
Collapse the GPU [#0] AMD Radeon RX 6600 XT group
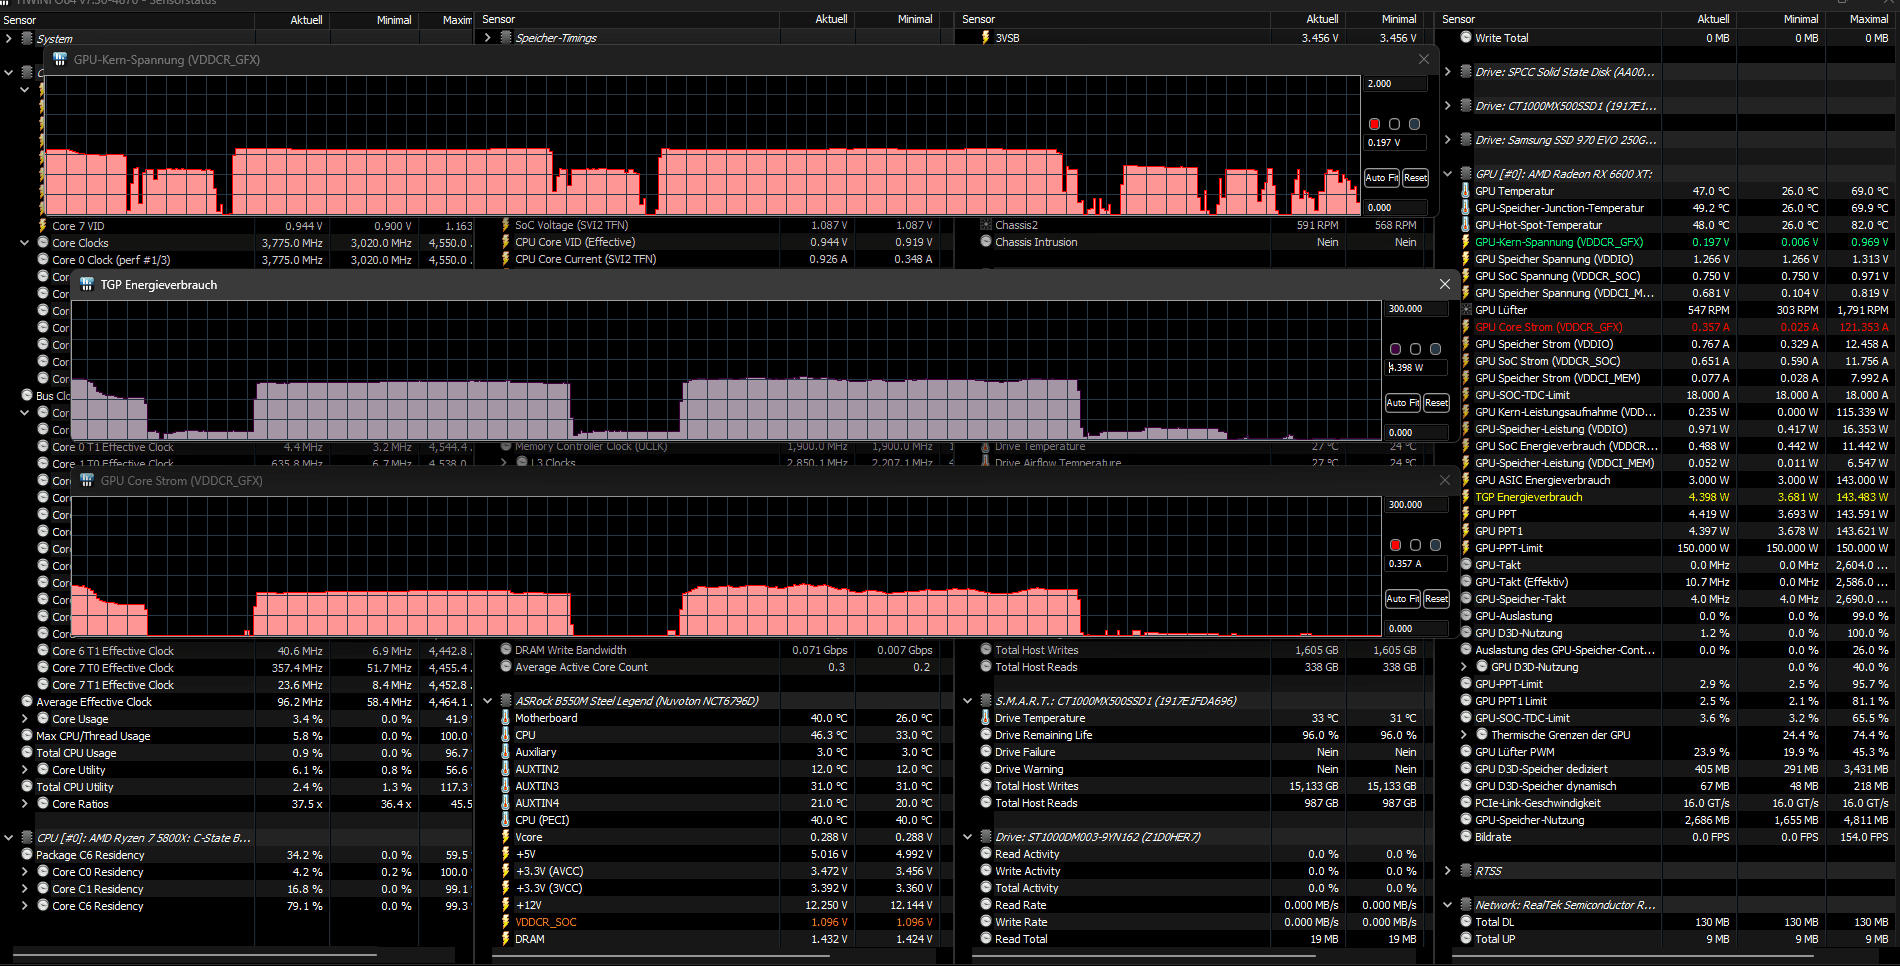point(1448,174)
